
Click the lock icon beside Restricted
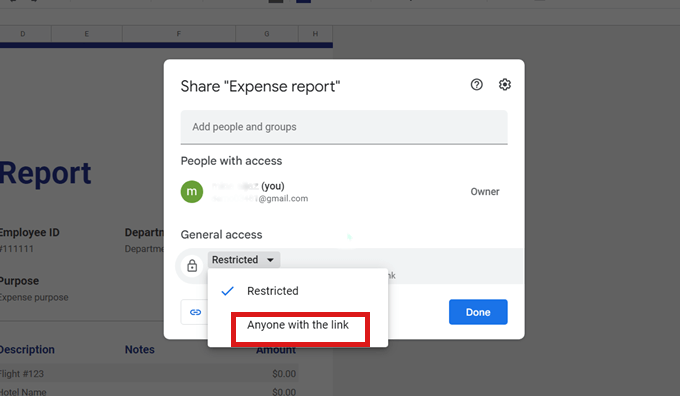tap(192, 265)
